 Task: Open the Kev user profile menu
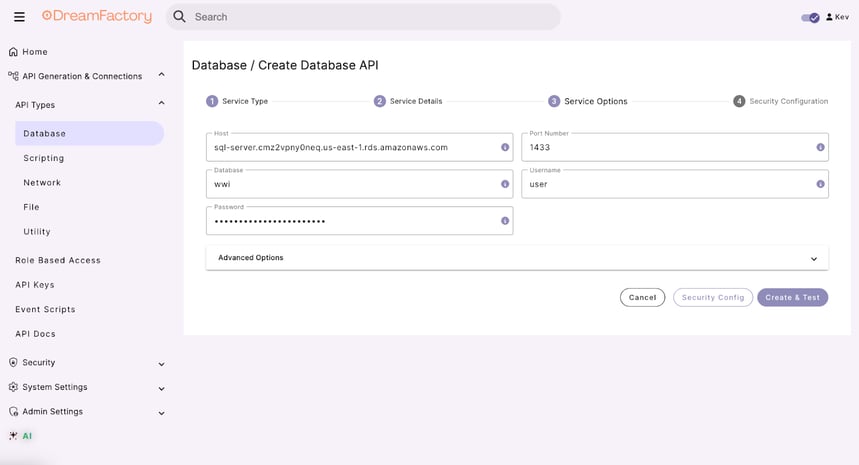837,17
